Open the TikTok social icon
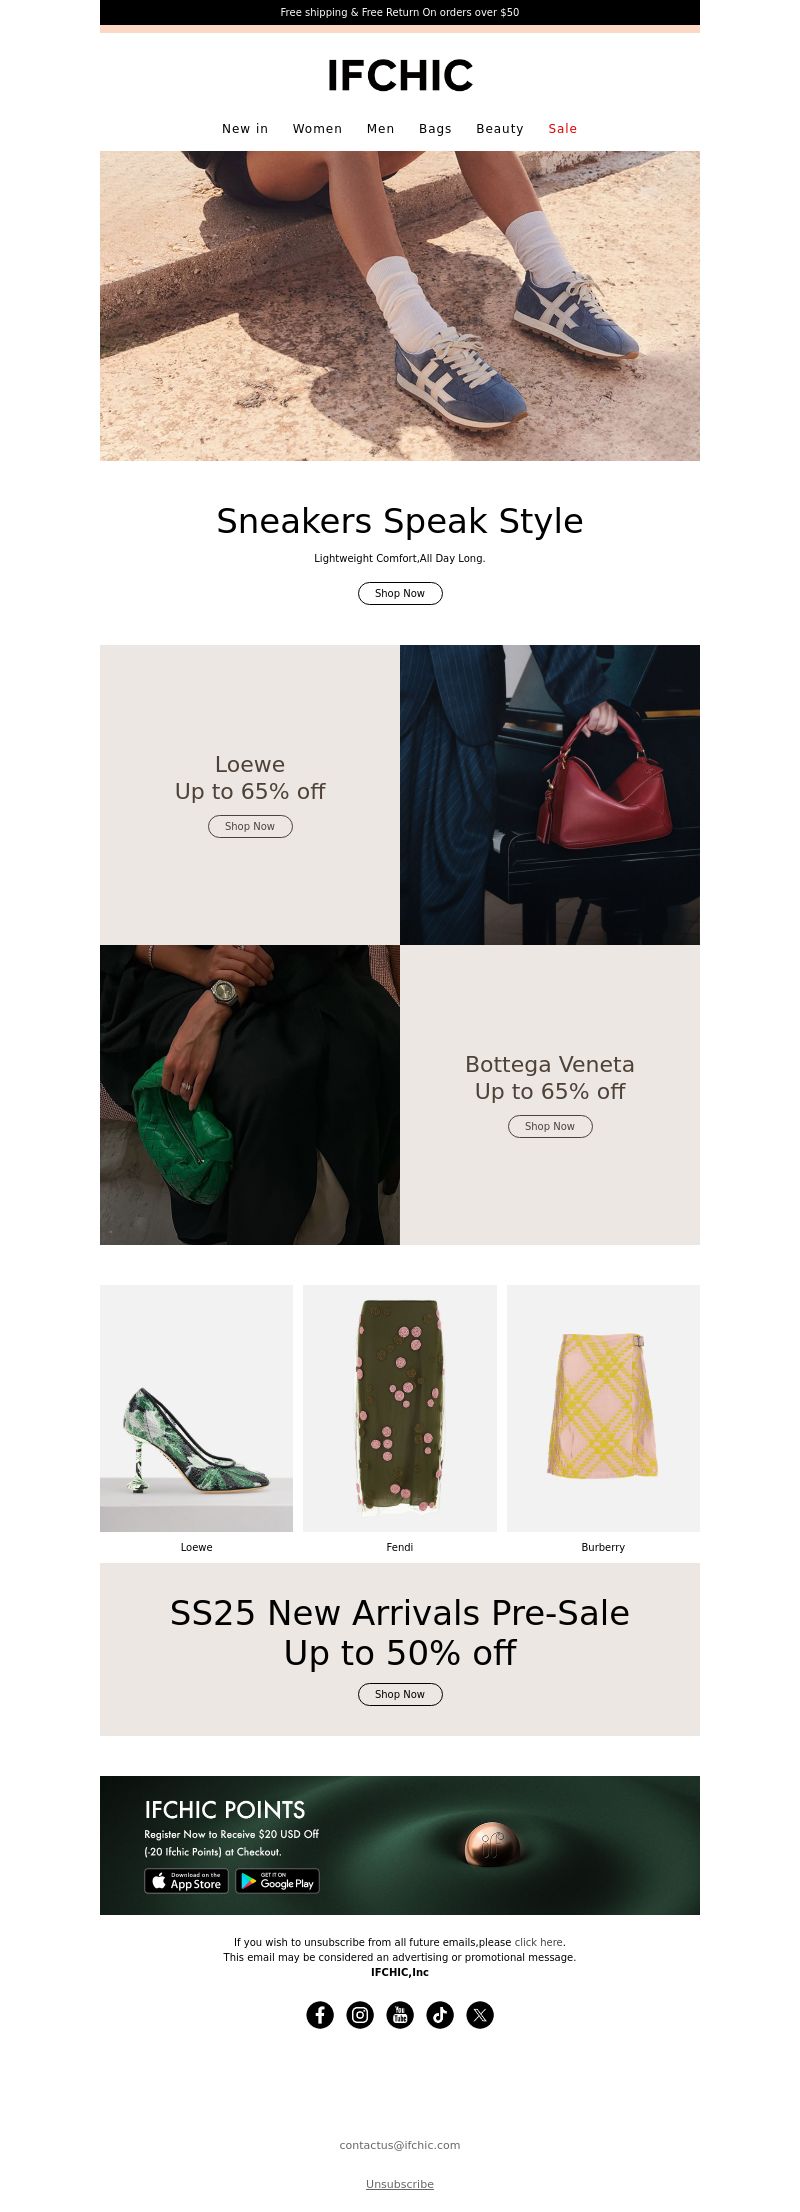This screenshot has height=2212, width=800. click(x=440, y=2015)
